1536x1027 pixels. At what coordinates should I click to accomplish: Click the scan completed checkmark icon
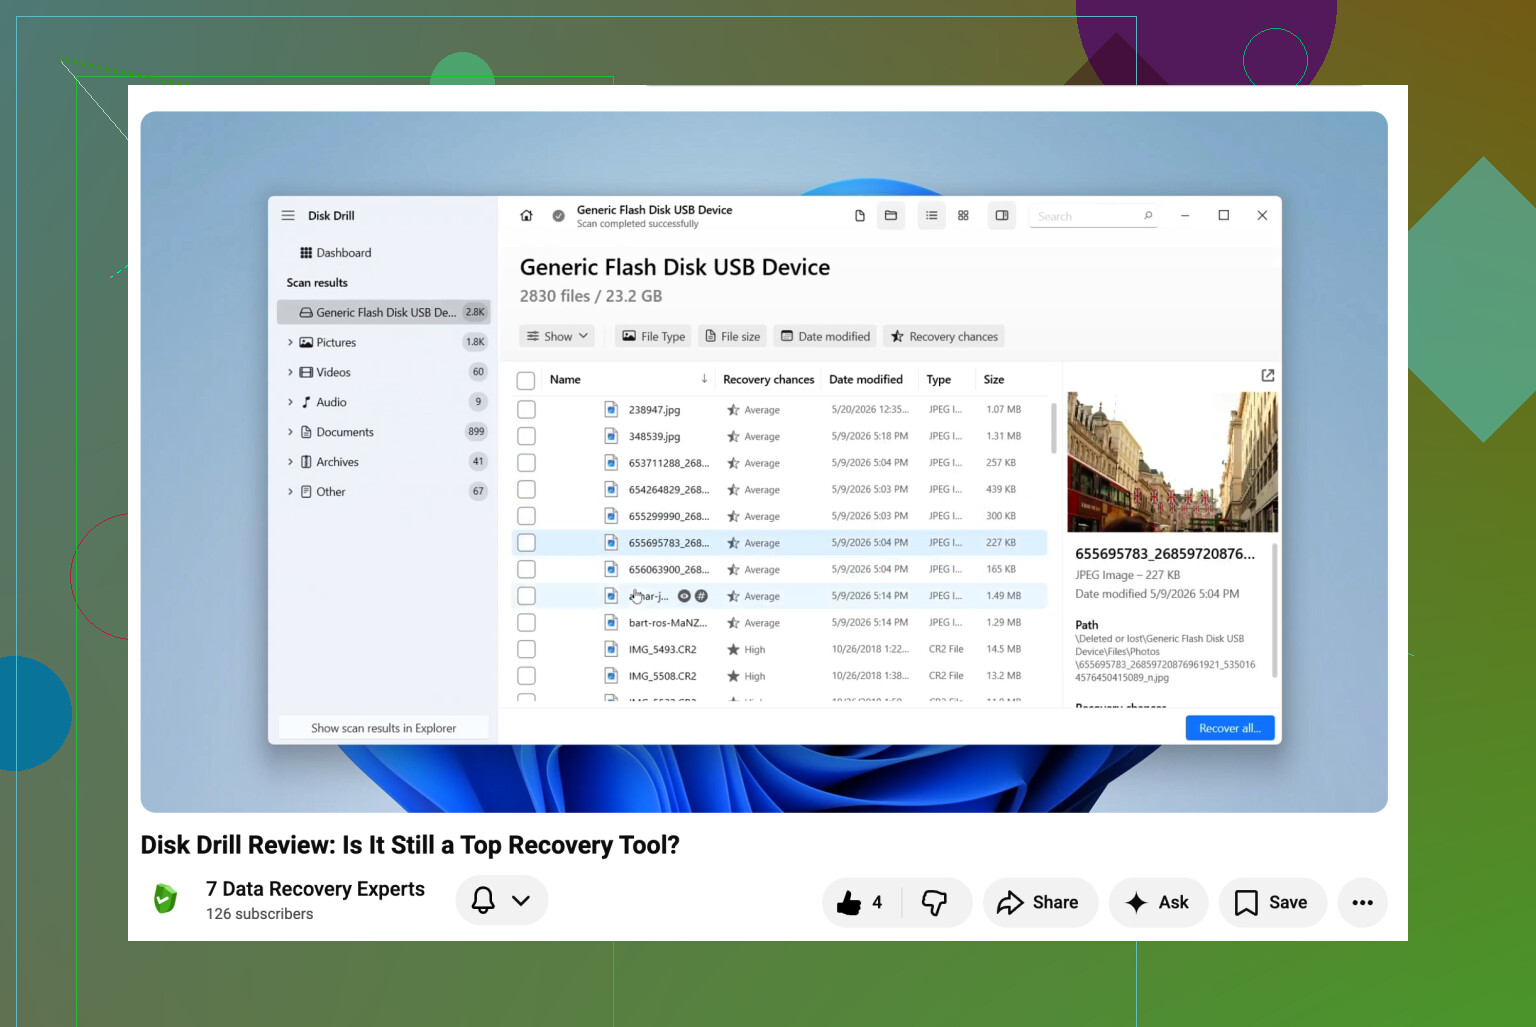pos(559,216)
